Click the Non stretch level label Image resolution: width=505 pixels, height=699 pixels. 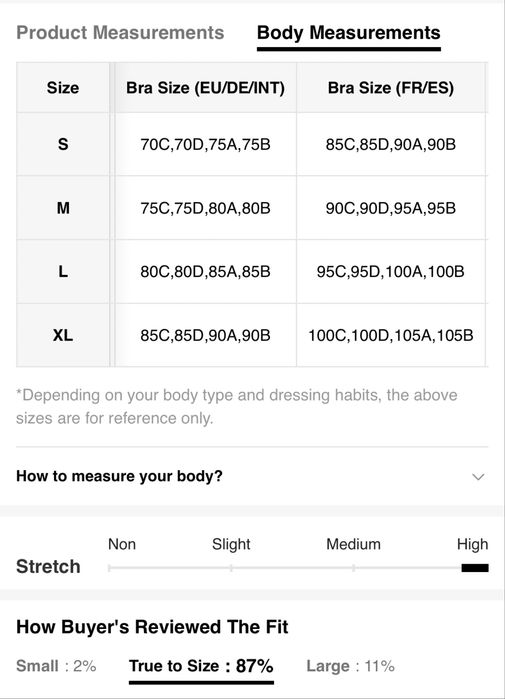pos(122,544)
